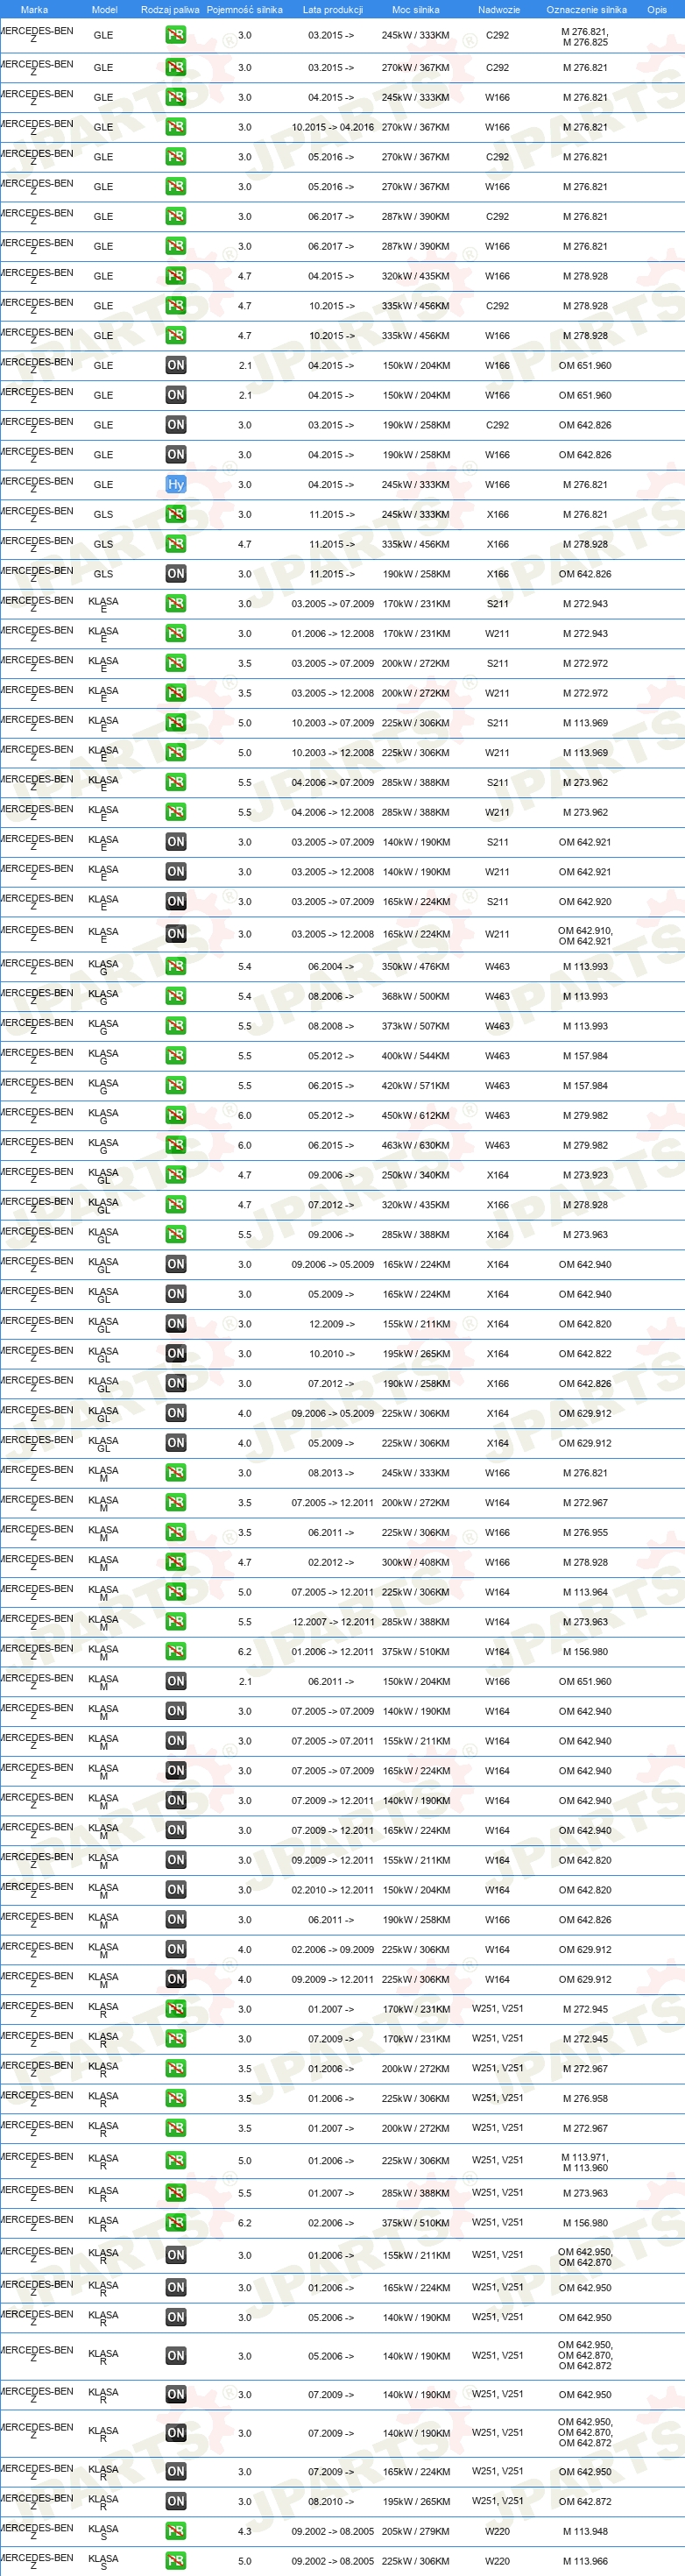Click petrol icon in 368kW / 500KM row
The height and width of the screenshot is (2576, 685).
[176, 996]
